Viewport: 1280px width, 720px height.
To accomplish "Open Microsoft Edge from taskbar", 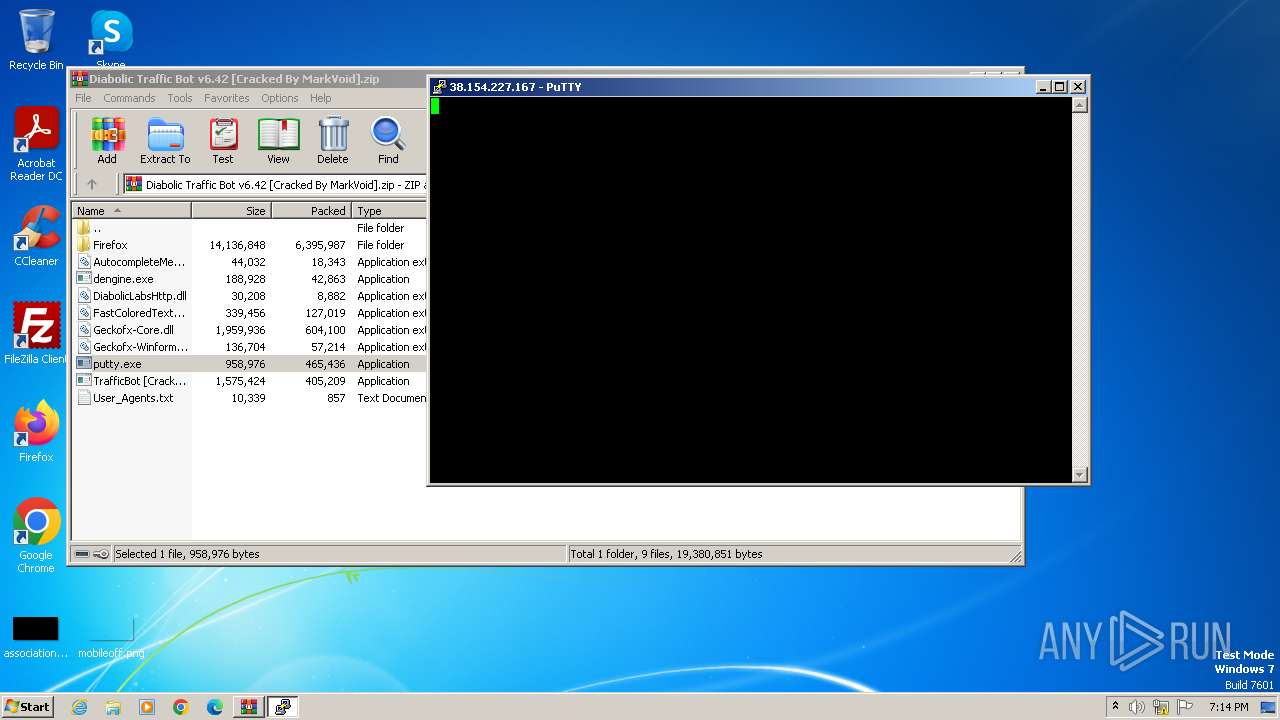I will pos(215,707).
